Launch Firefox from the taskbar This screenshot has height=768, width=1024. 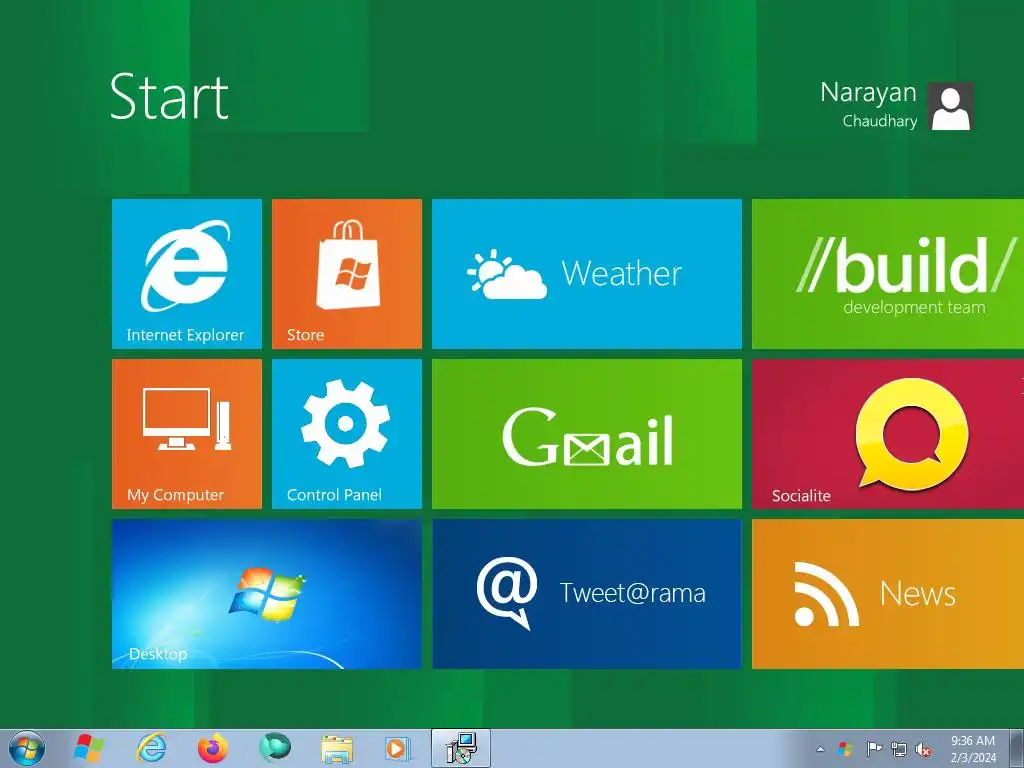(x=213, y=748)
